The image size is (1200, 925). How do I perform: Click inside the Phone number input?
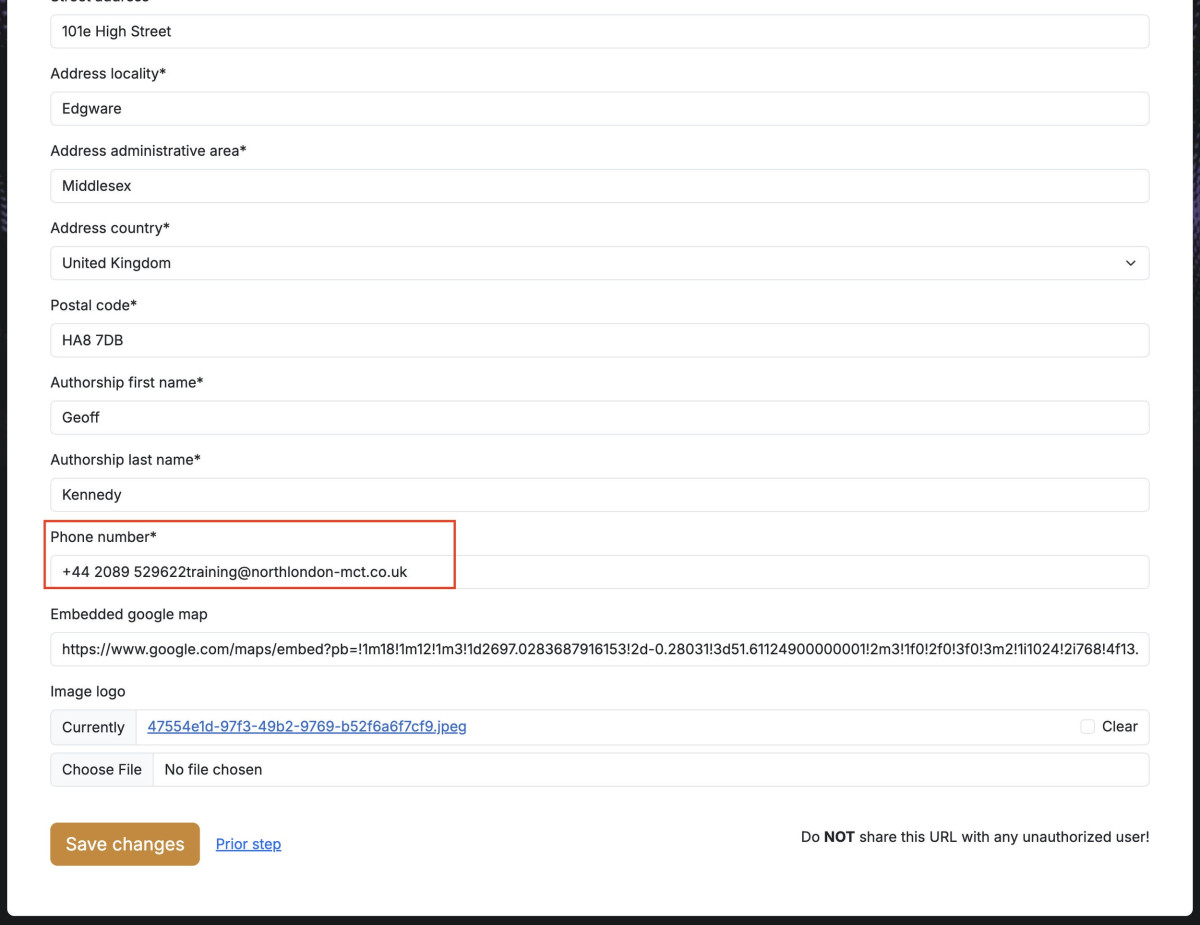click(599, 572)
